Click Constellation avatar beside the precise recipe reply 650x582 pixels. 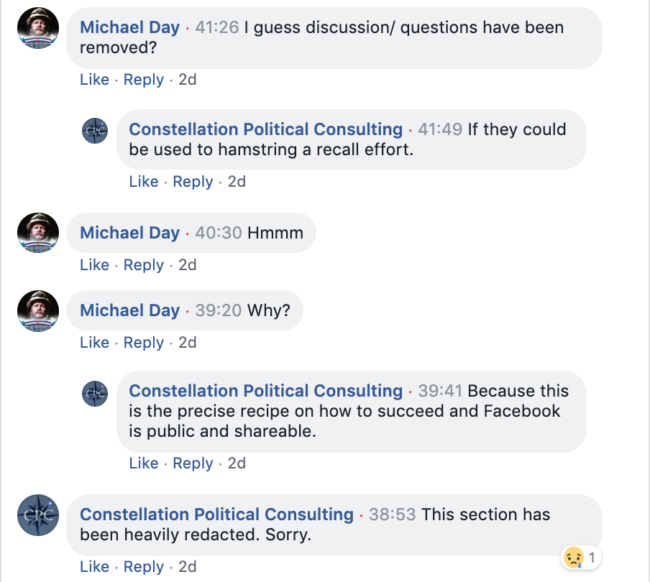point(95,393)
